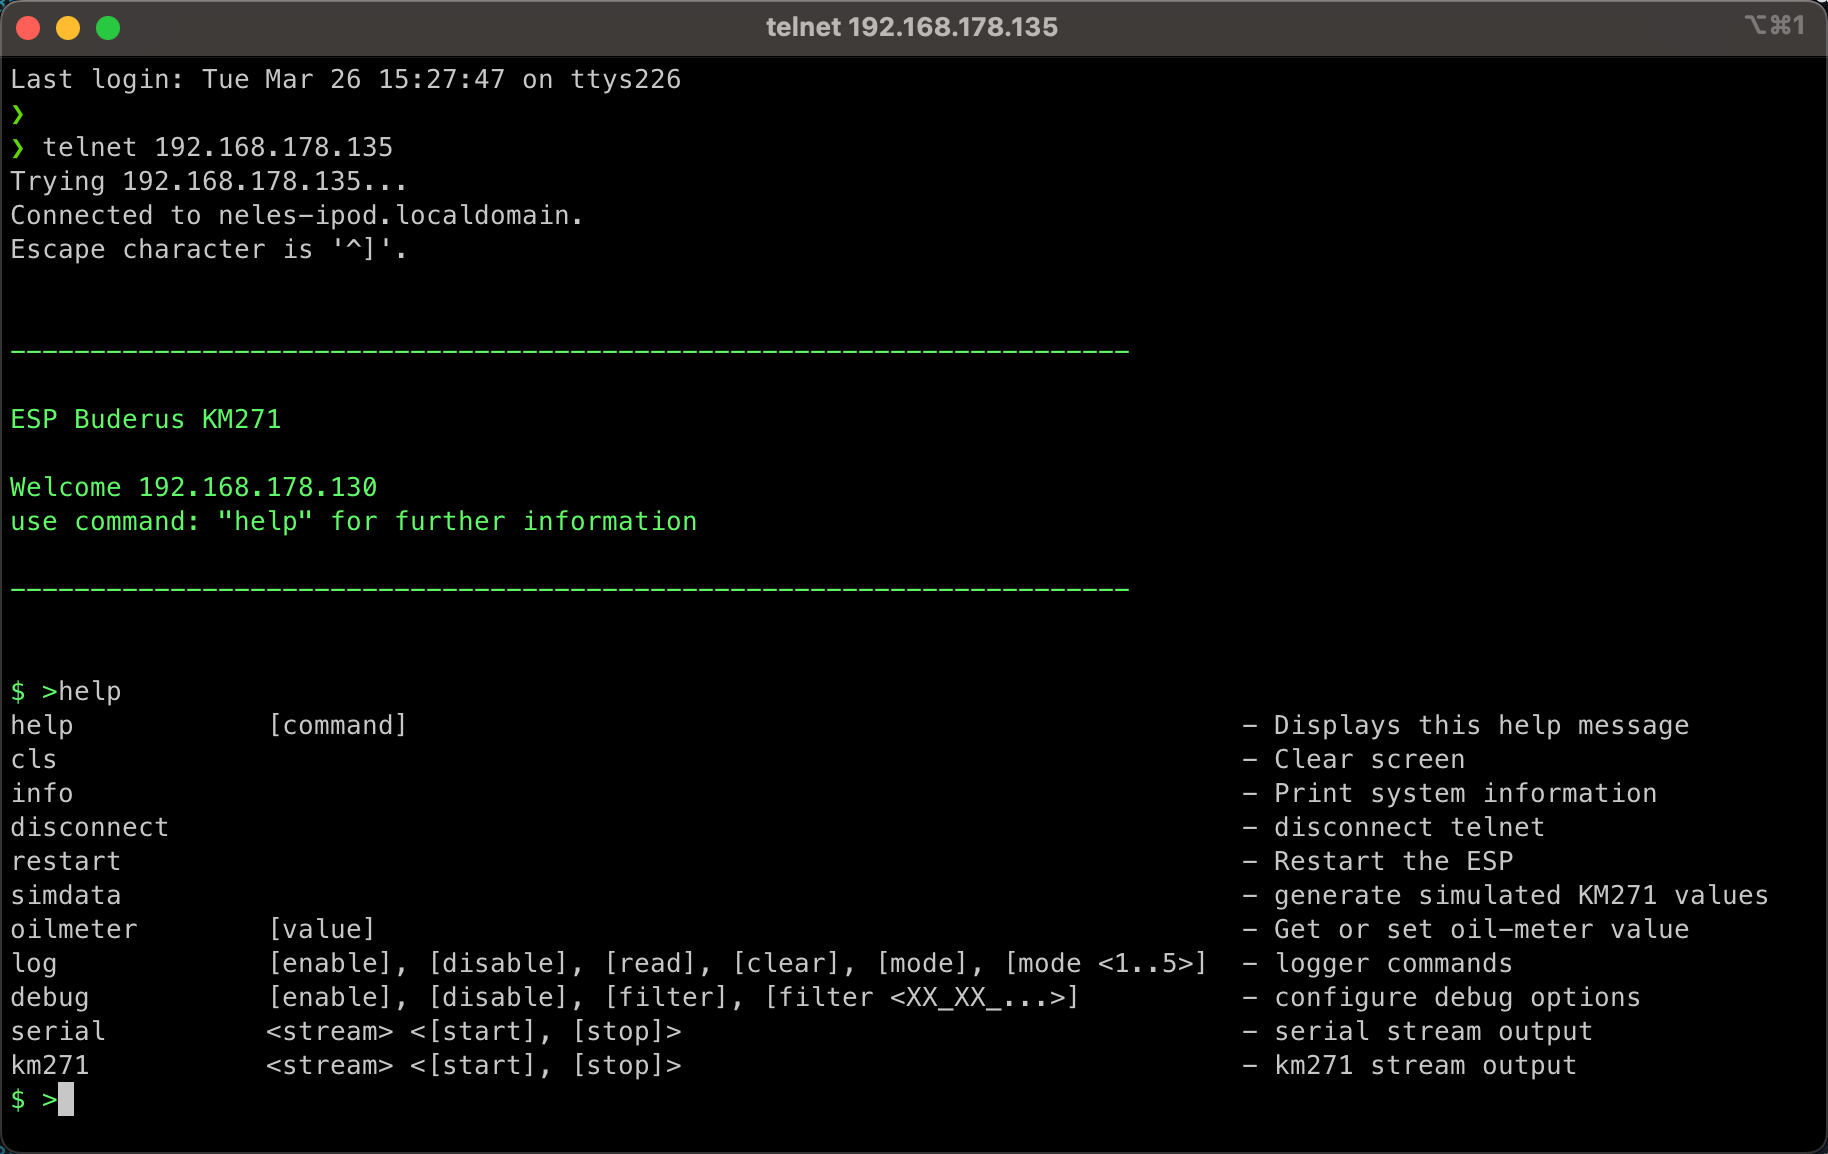The width and height of the screenshot is (1828, 1154).
Task: Click the 'restart' command name
Action: tap(66, 861)
